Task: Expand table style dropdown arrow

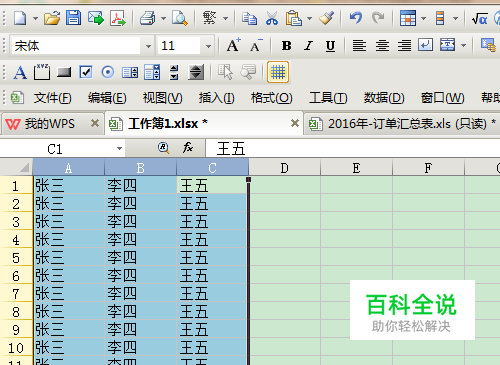Action: click(423, 18)
